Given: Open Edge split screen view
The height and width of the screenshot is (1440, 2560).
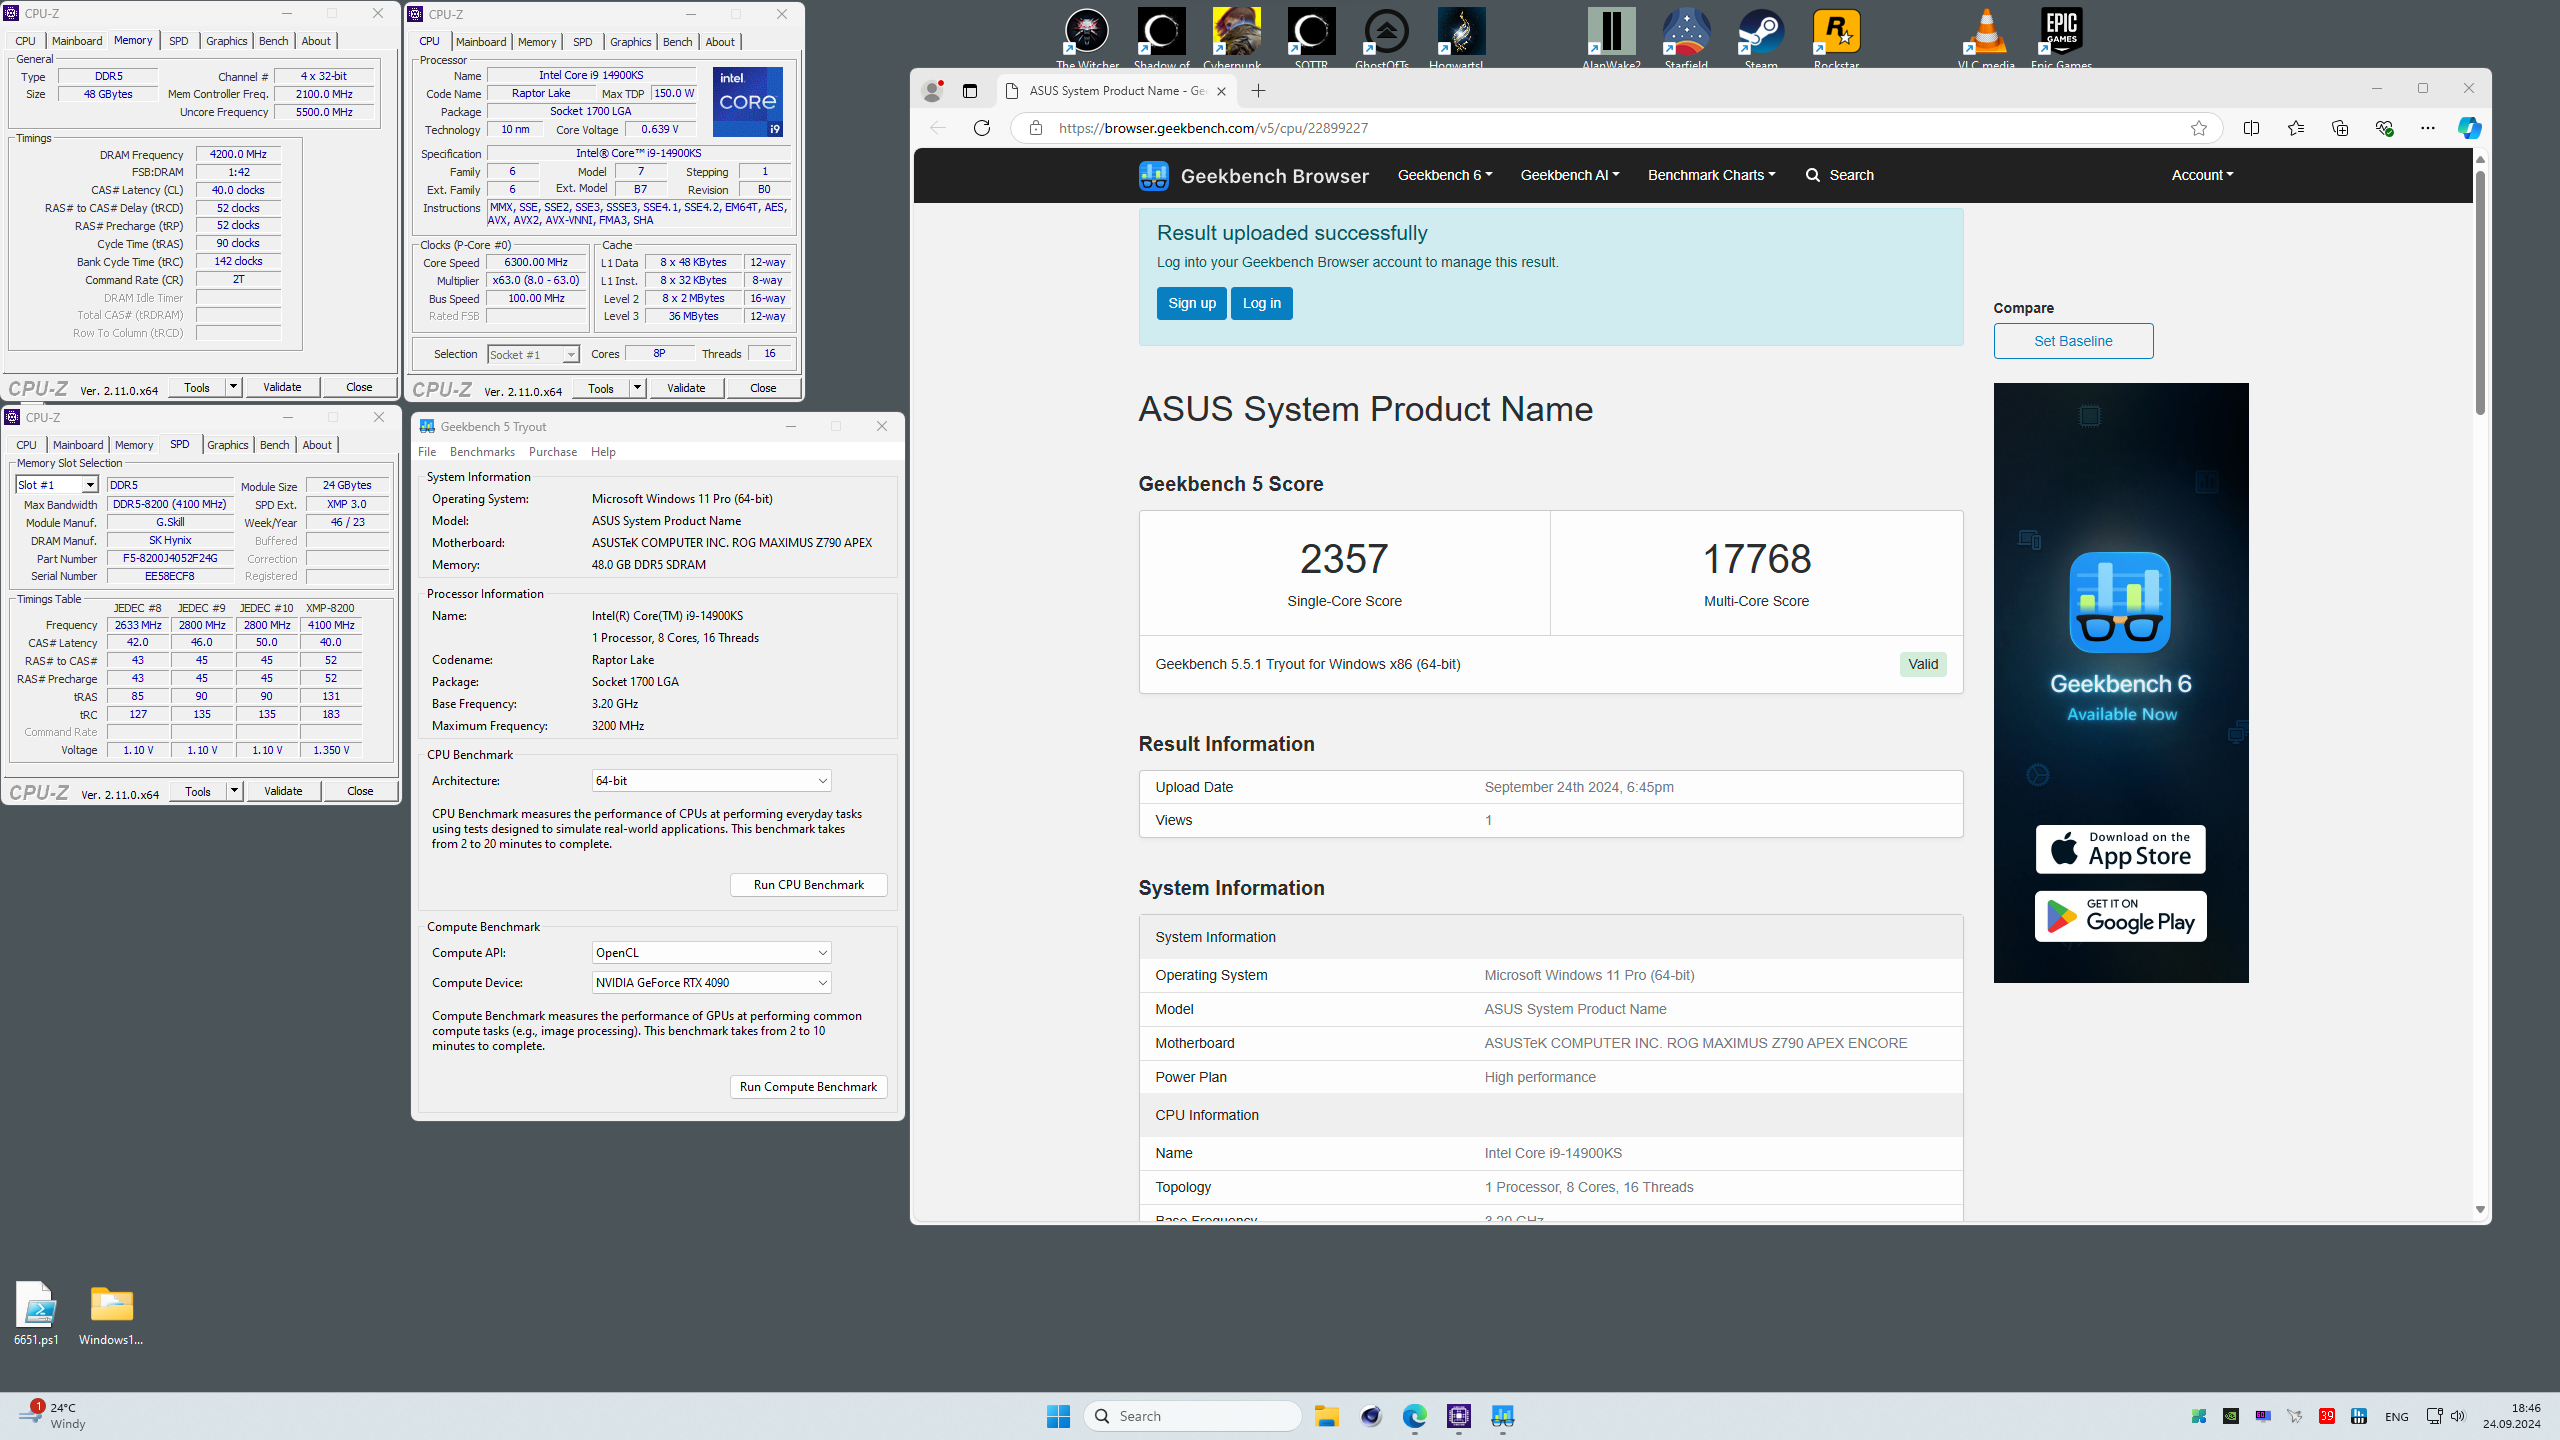Looking at the screenshot, I should tap(2251, 128).
